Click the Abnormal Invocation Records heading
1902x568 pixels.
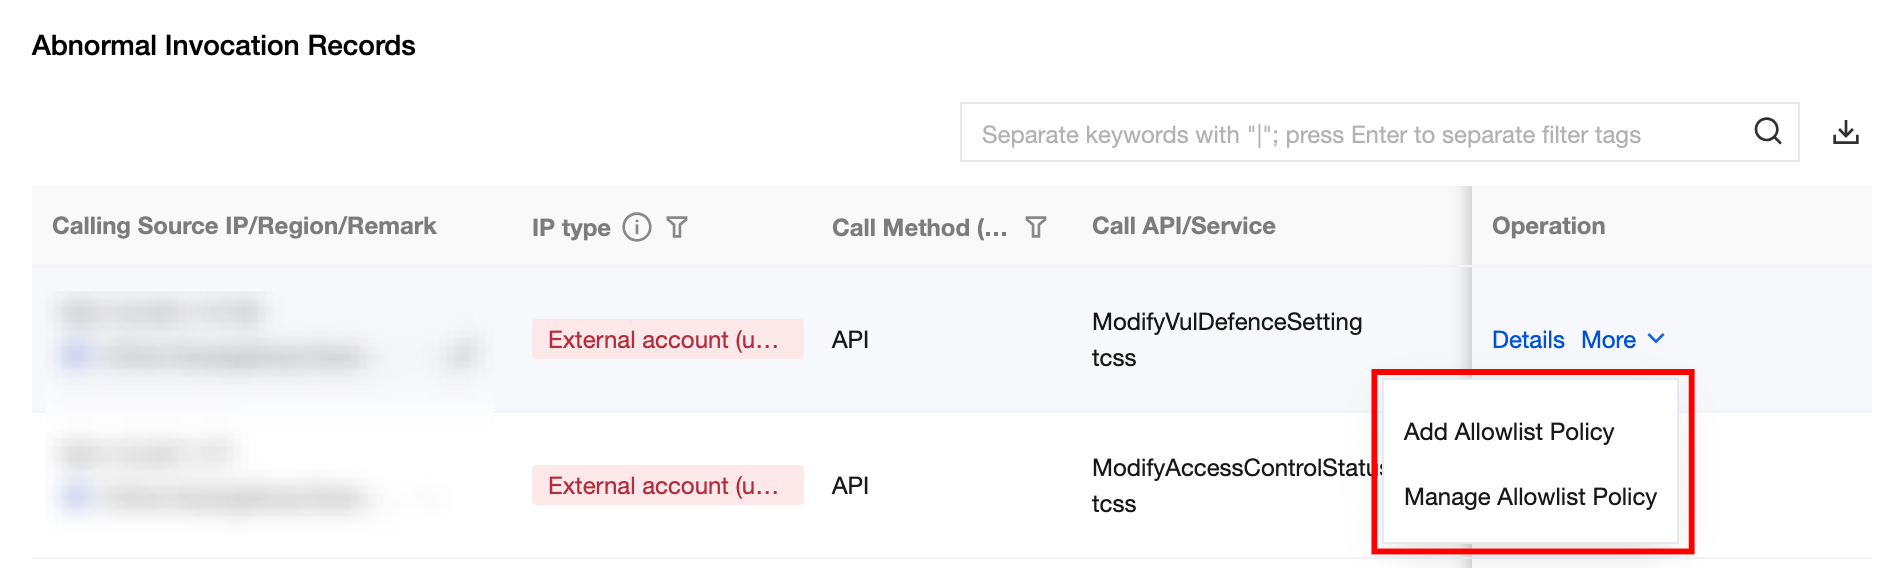(x=223, y=46)
